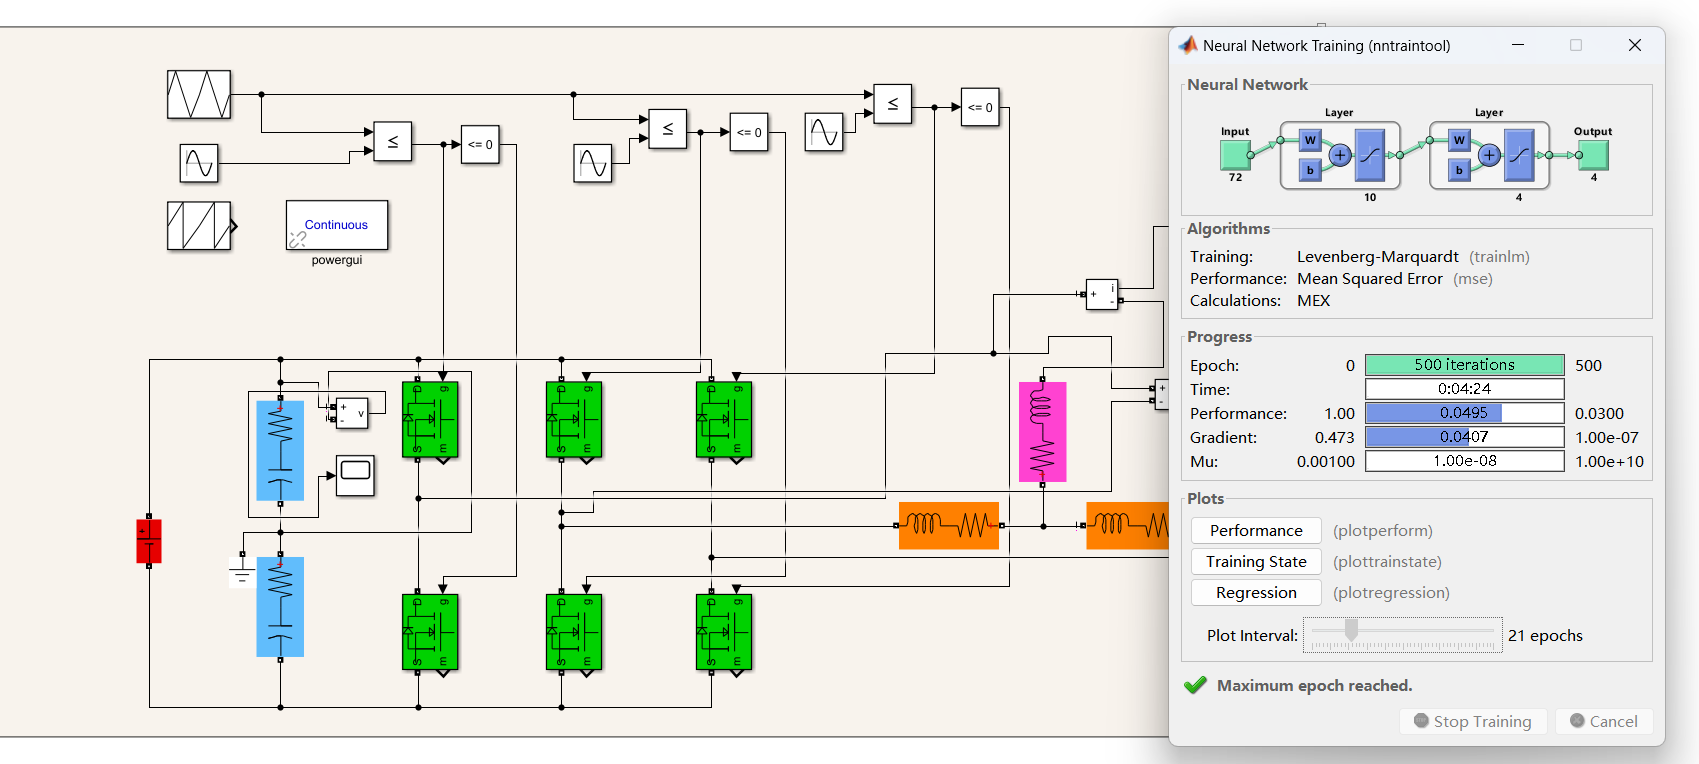Image resolution: width=1699 pixels, height=764 pixels.
Task: Click the leftmost orange RL branch block
Action: [x=948, y=525]
